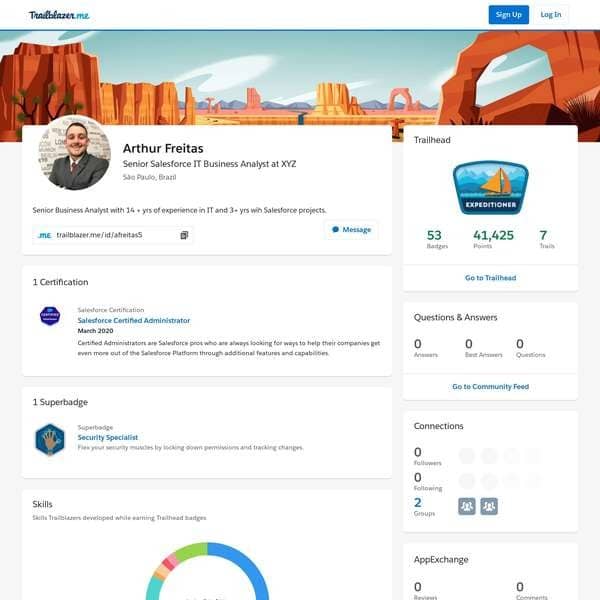
Task: Click the .me icon beside profile URL
Action: [44, 235]
